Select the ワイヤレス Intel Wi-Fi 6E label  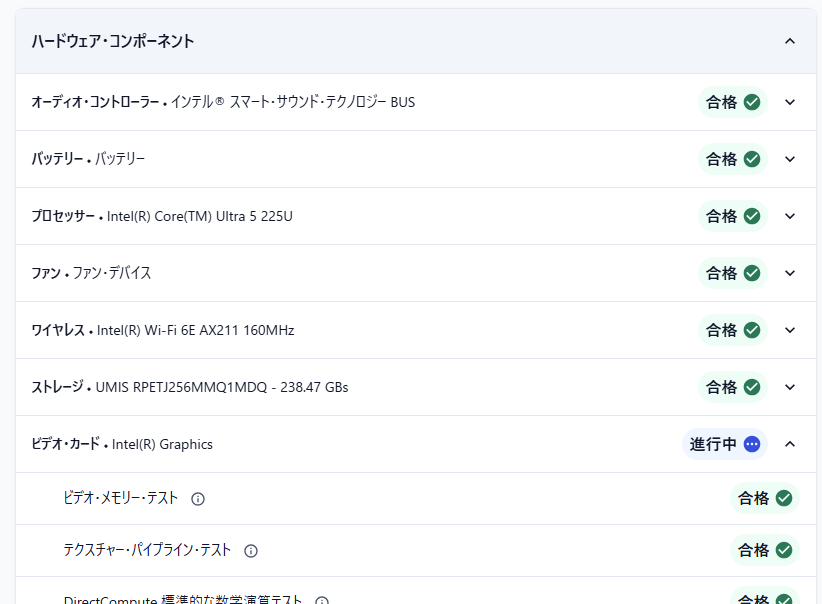195,330
